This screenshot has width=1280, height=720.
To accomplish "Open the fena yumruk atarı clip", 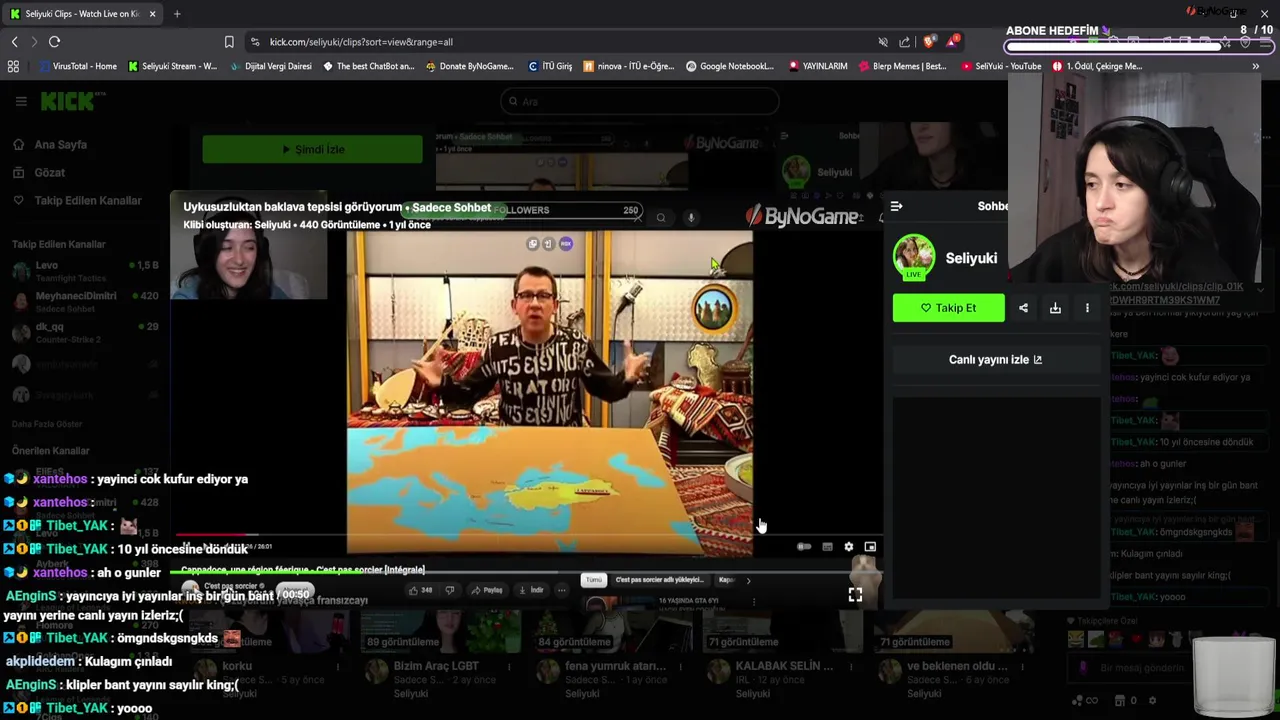I will [610, 656].
